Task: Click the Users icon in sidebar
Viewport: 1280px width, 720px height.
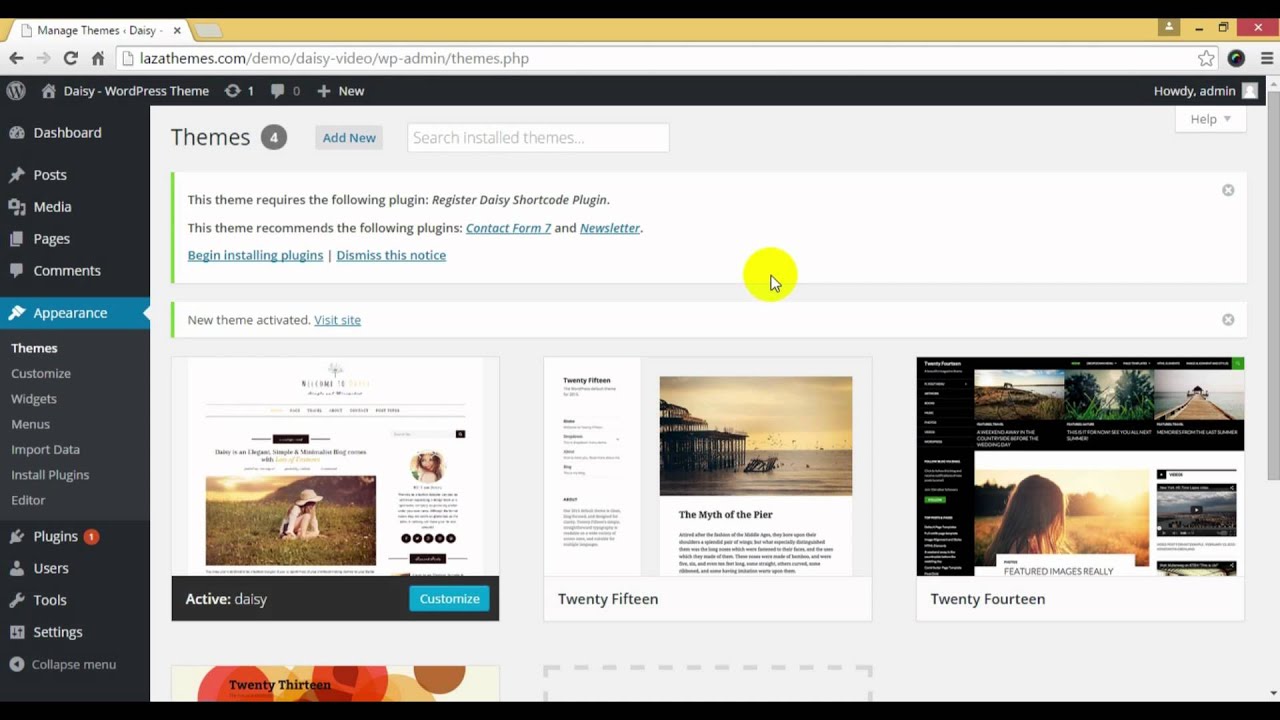Action: tap(17, 568)
